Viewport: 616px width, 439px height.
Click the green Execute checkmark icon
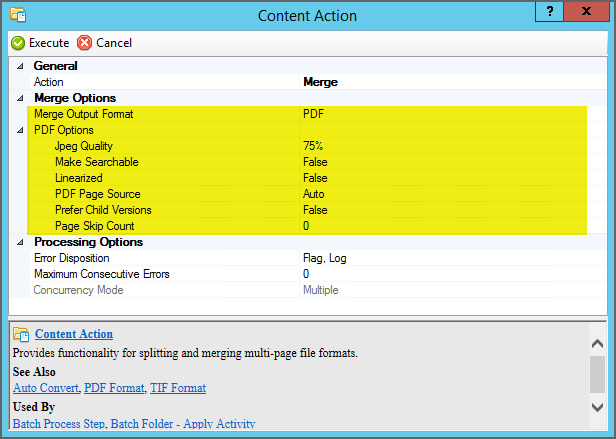coord(18,43)
